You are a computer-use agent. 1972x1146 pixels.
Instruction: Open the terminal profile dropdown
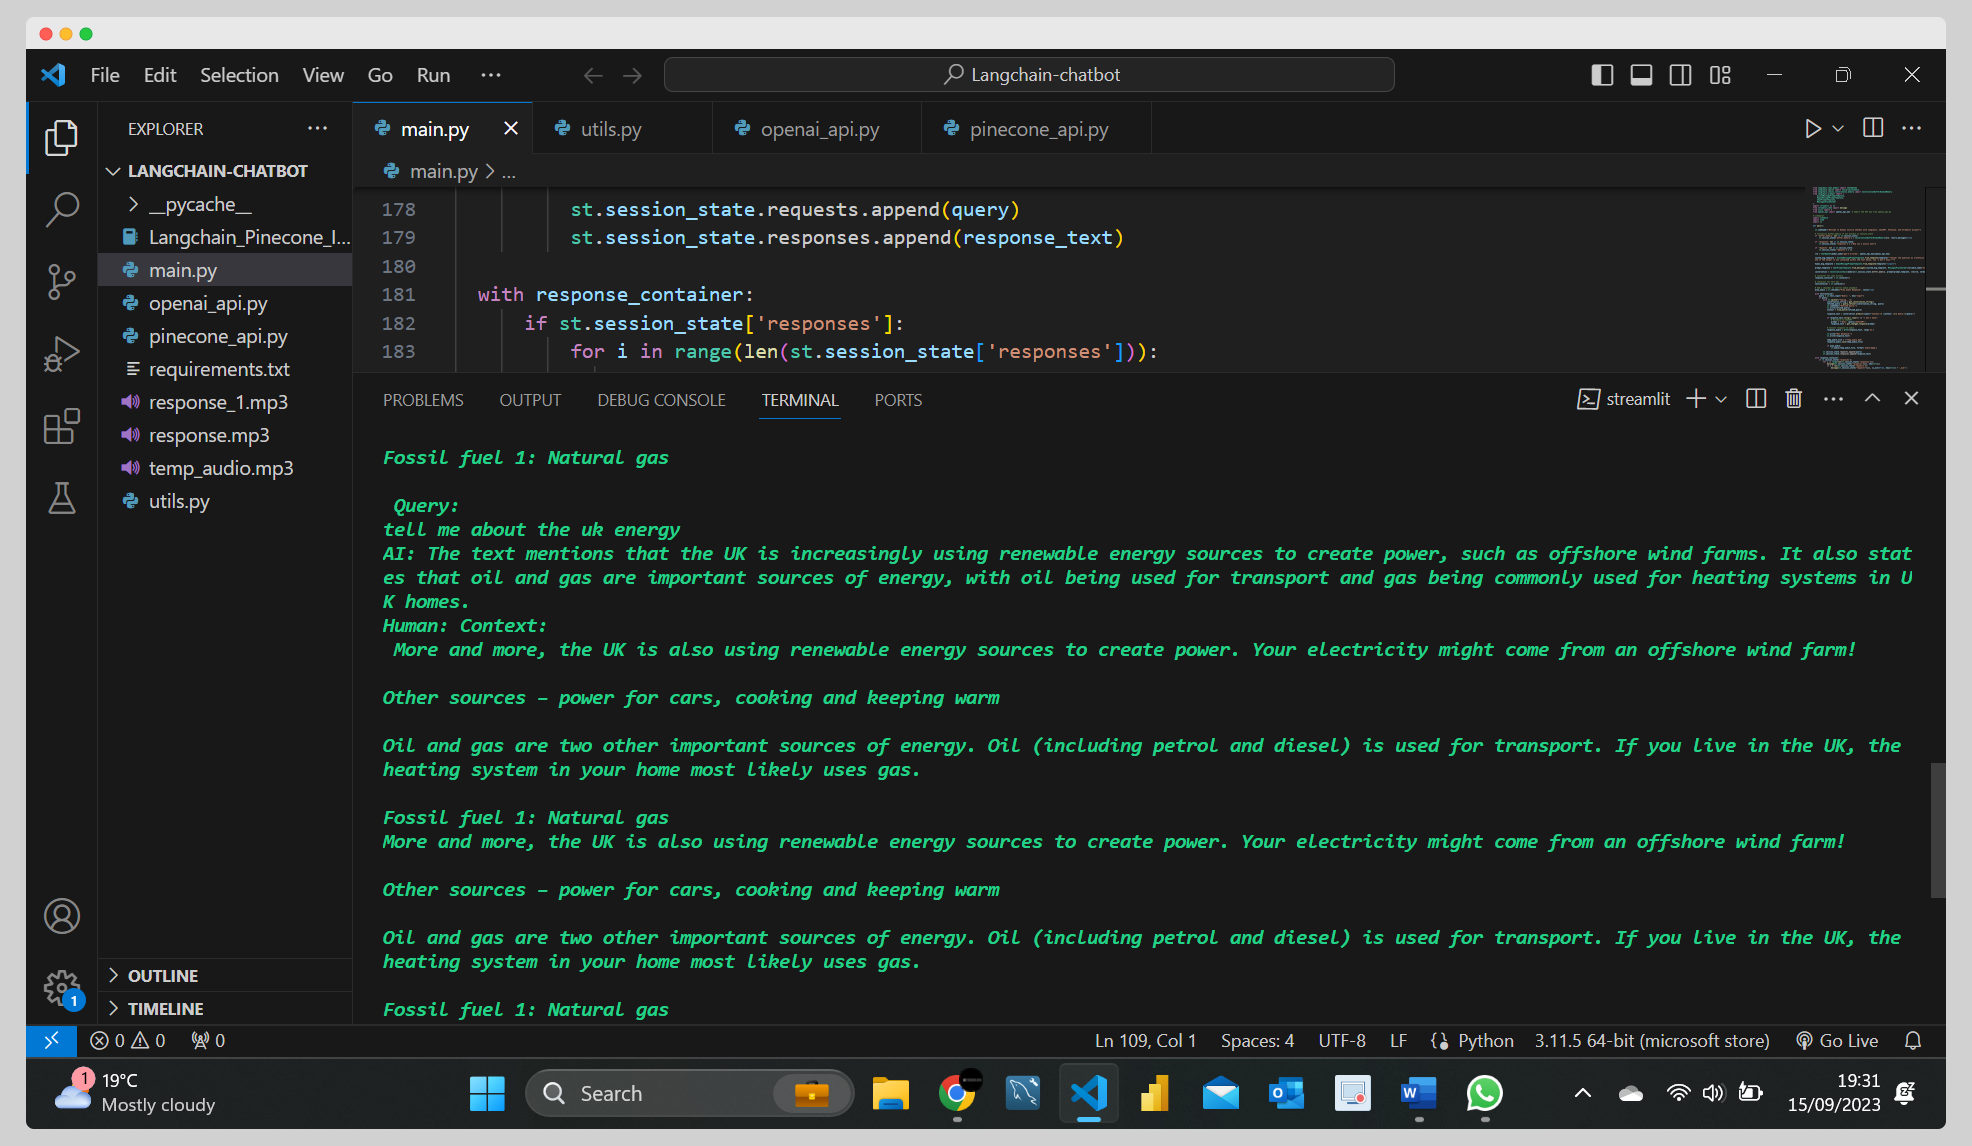coord(1721,398)
